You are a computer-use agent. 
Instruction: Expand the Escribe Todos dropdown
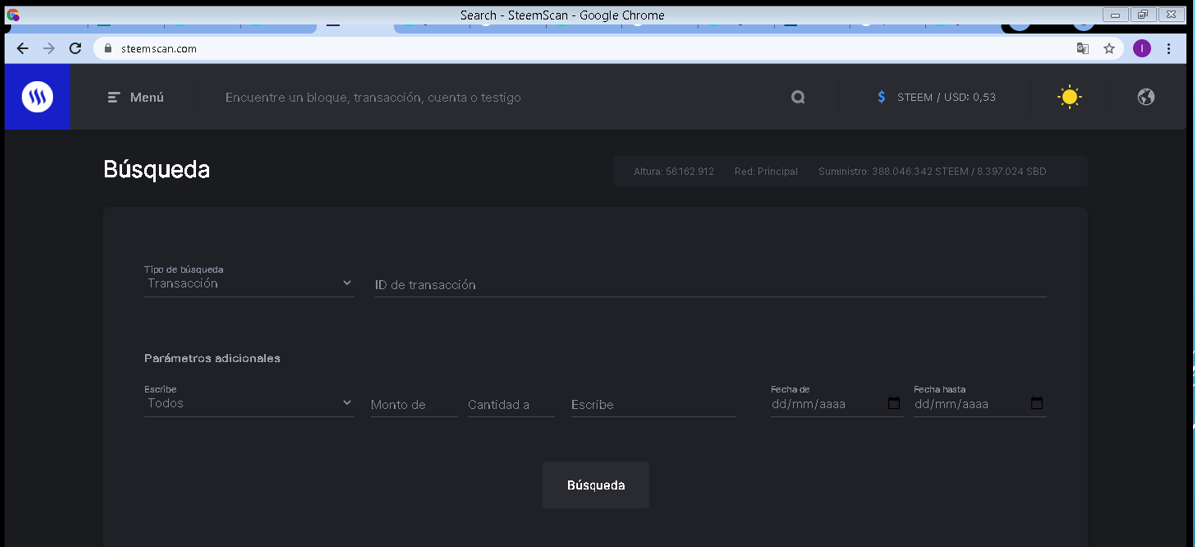tap(249, 403)
